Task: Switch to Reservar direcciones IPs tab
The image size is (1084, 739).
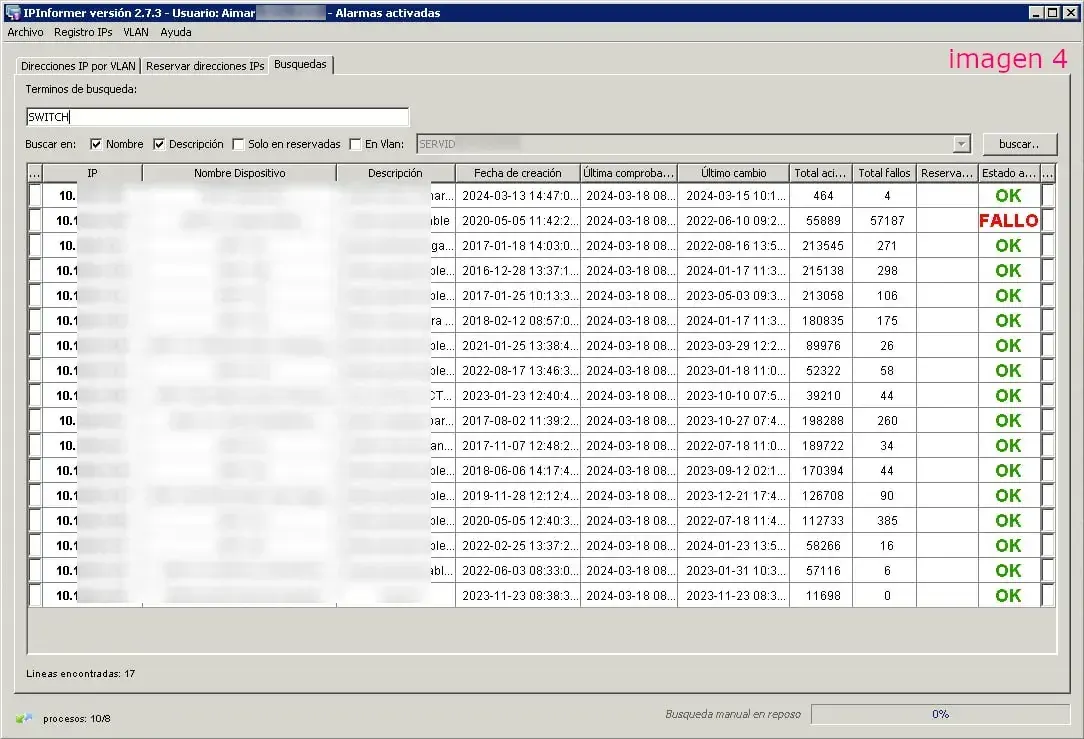Action: pos(205,66)
